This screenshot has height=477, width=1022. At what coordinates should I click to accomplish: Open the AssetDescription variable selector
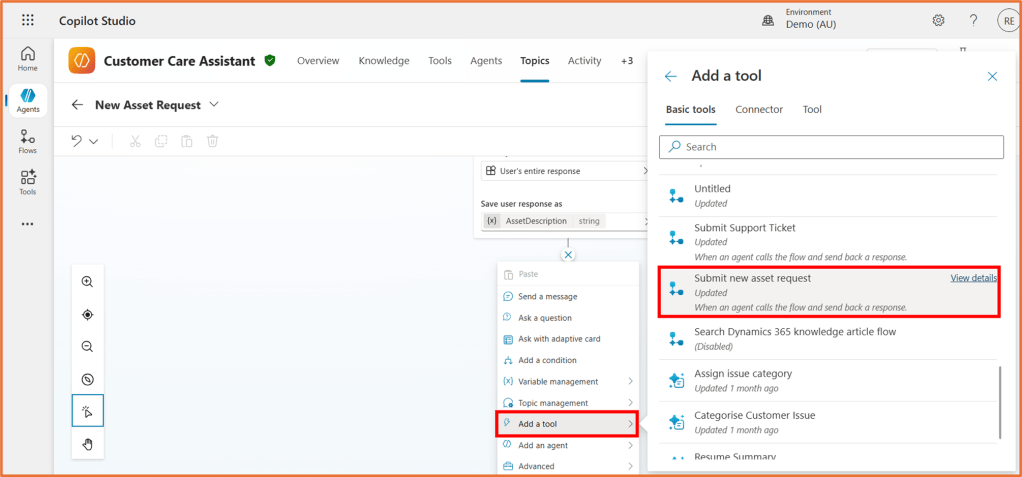pos(564,221)
